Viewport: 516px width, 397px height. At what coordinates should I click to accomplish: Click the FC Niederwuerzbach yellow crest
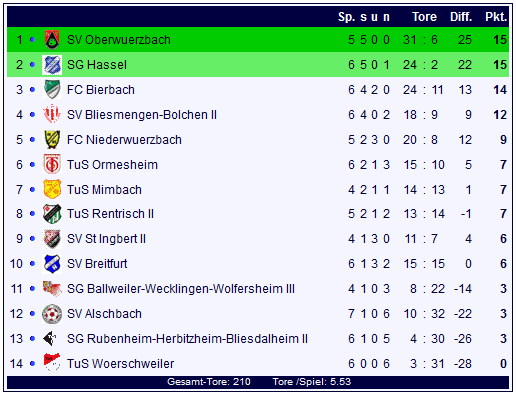(x=52, y=140)
